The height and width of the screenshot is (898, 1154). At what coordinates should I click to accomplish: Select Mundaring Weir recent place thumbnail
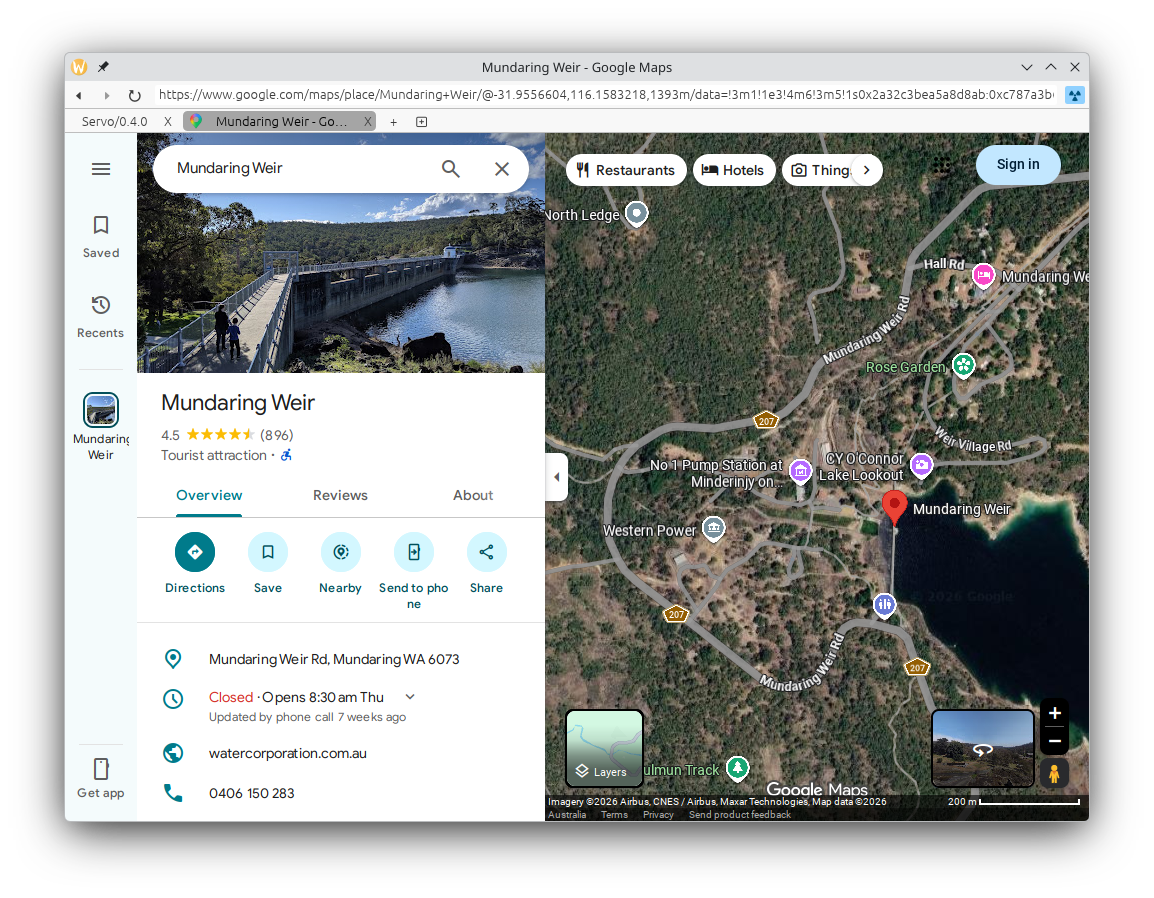tap(101, 410)
